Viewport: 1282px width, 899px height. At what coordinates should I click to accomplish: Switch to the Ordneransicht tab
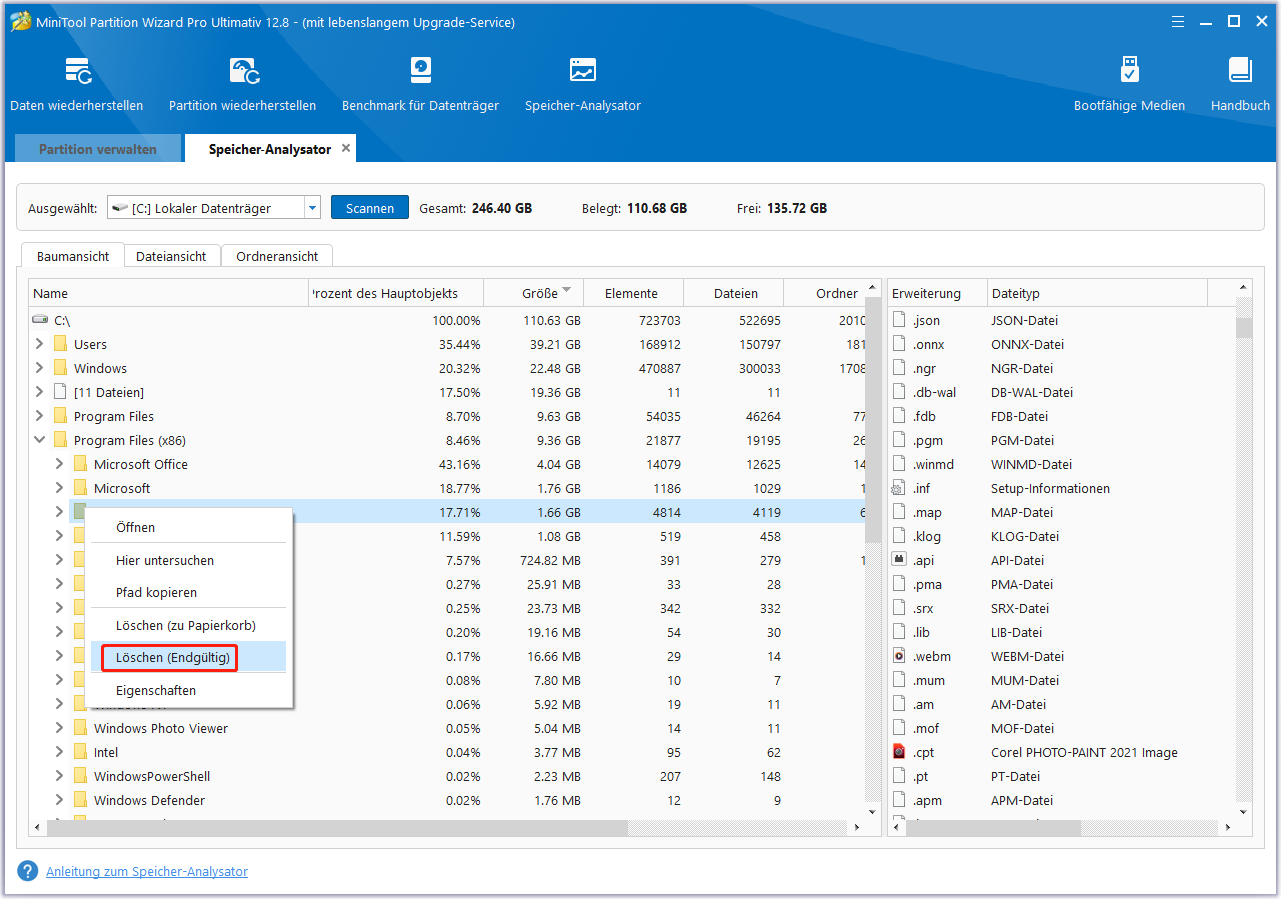(277, 256)
